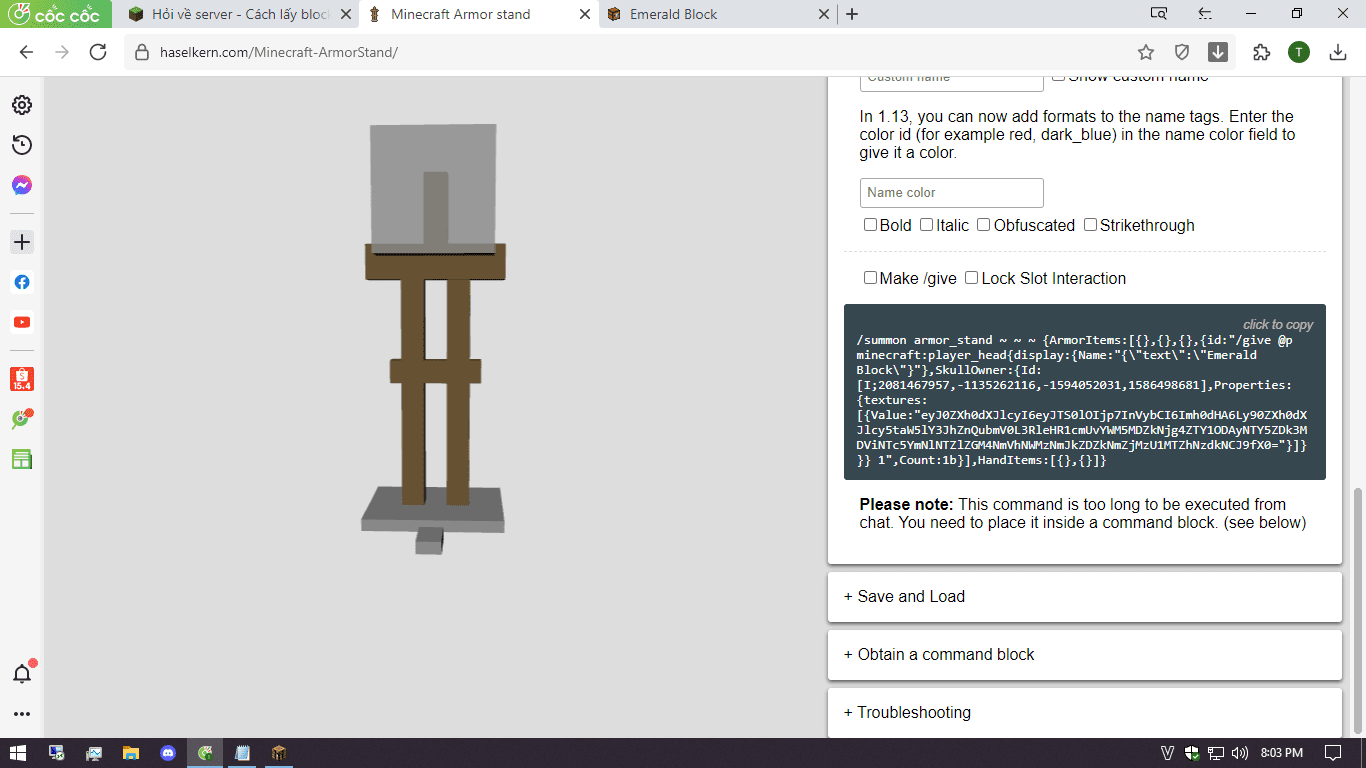Copy the generated summon command
This screenshot has width=1366, height=768.
(x=1084, y=392)
